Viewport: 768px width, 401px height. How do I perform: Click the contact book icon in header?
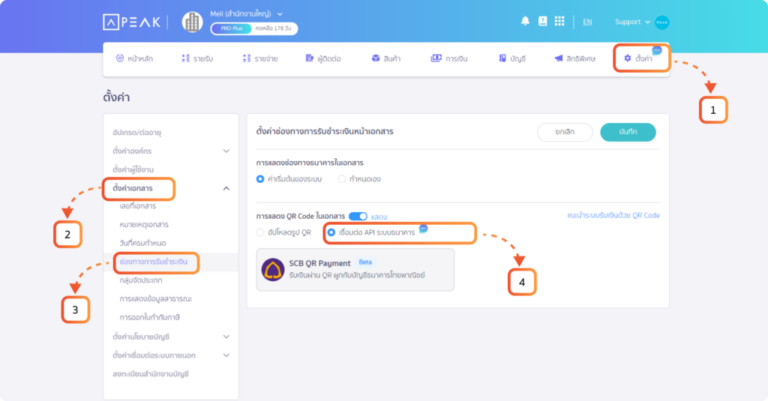[x=542, y=21]
